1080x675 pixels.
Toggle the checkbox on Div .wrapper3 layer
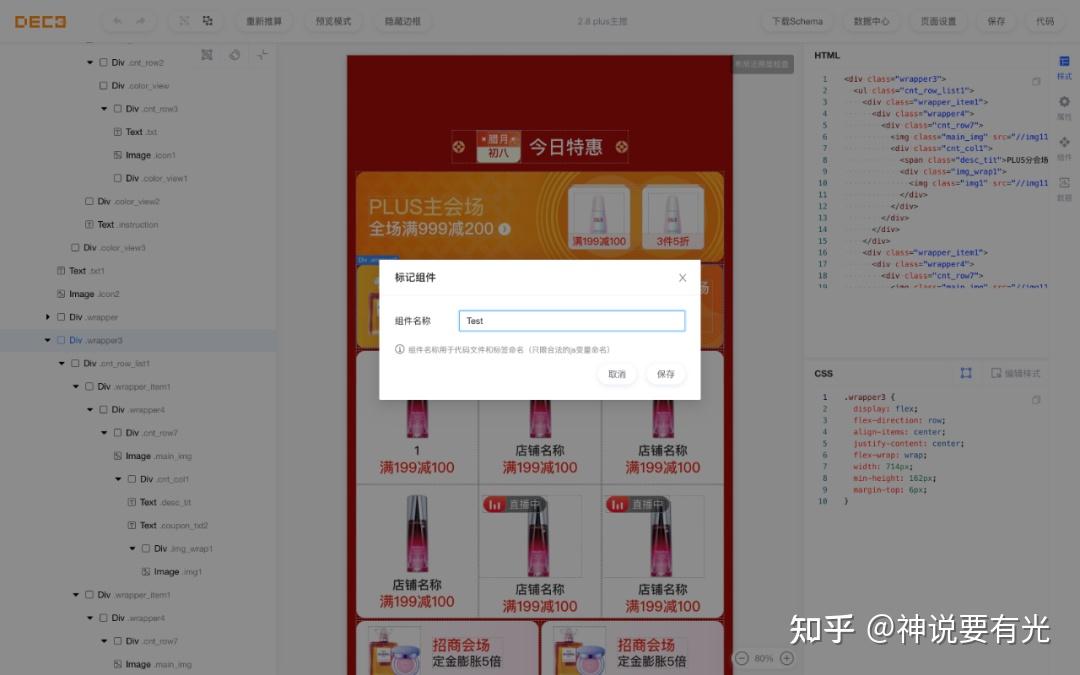60,339
